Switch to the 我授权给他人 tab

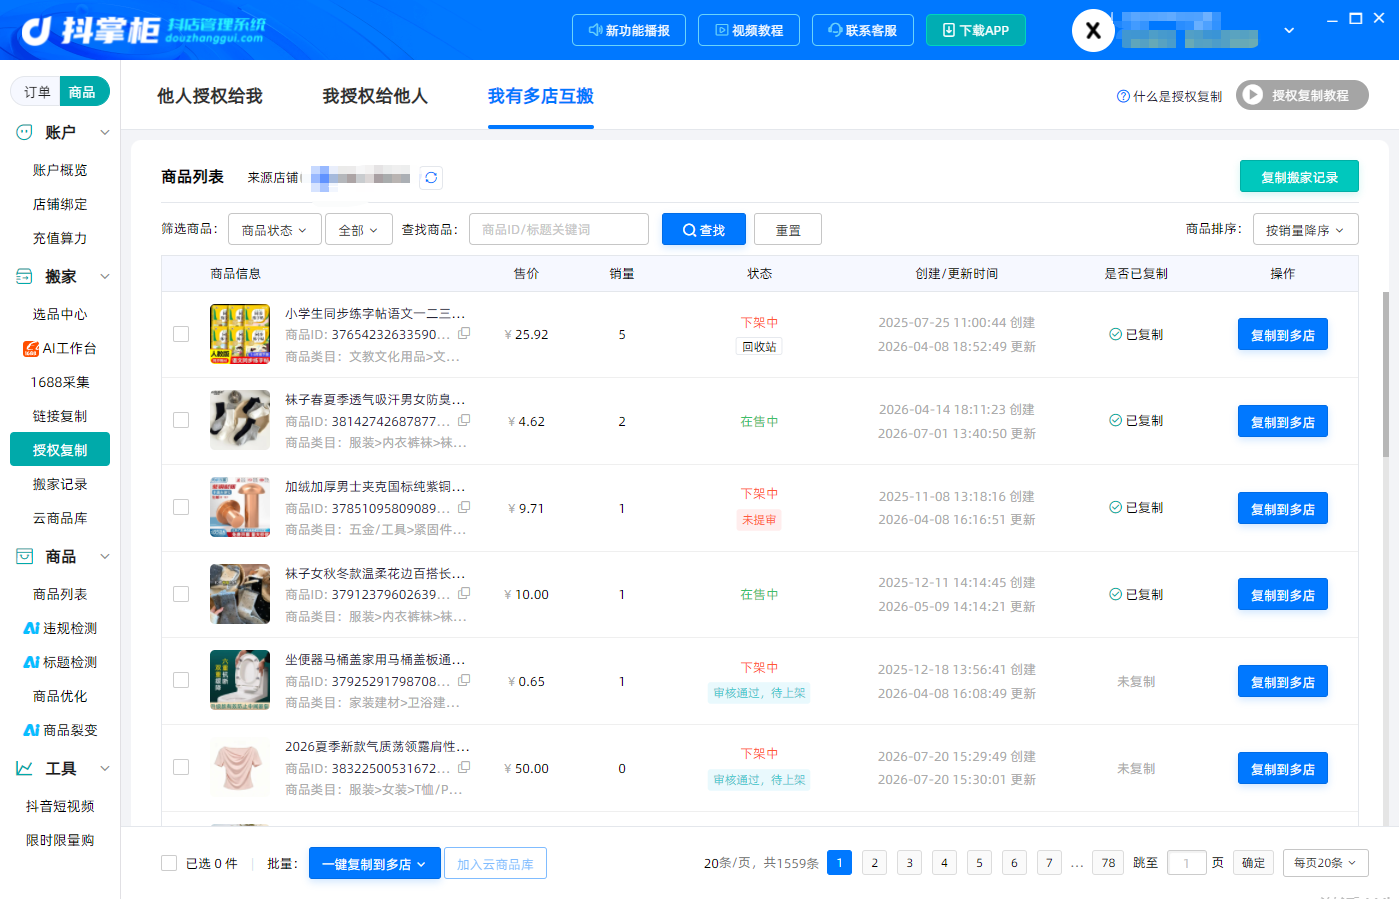tap(375, 96)
